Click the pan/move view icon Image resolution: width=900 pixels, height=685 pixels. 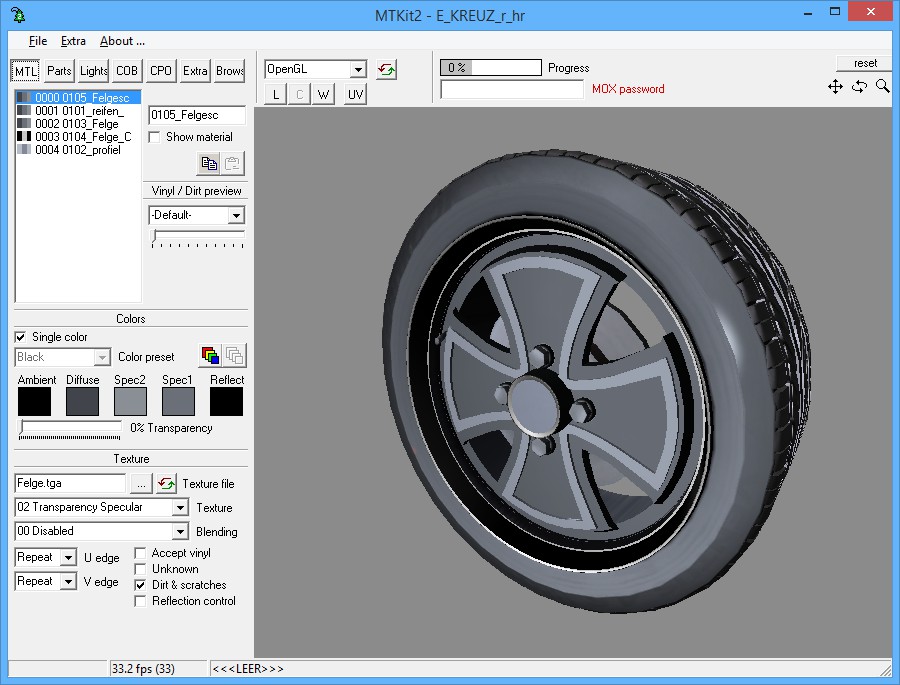pyautogui.click(x=835, y=87)
